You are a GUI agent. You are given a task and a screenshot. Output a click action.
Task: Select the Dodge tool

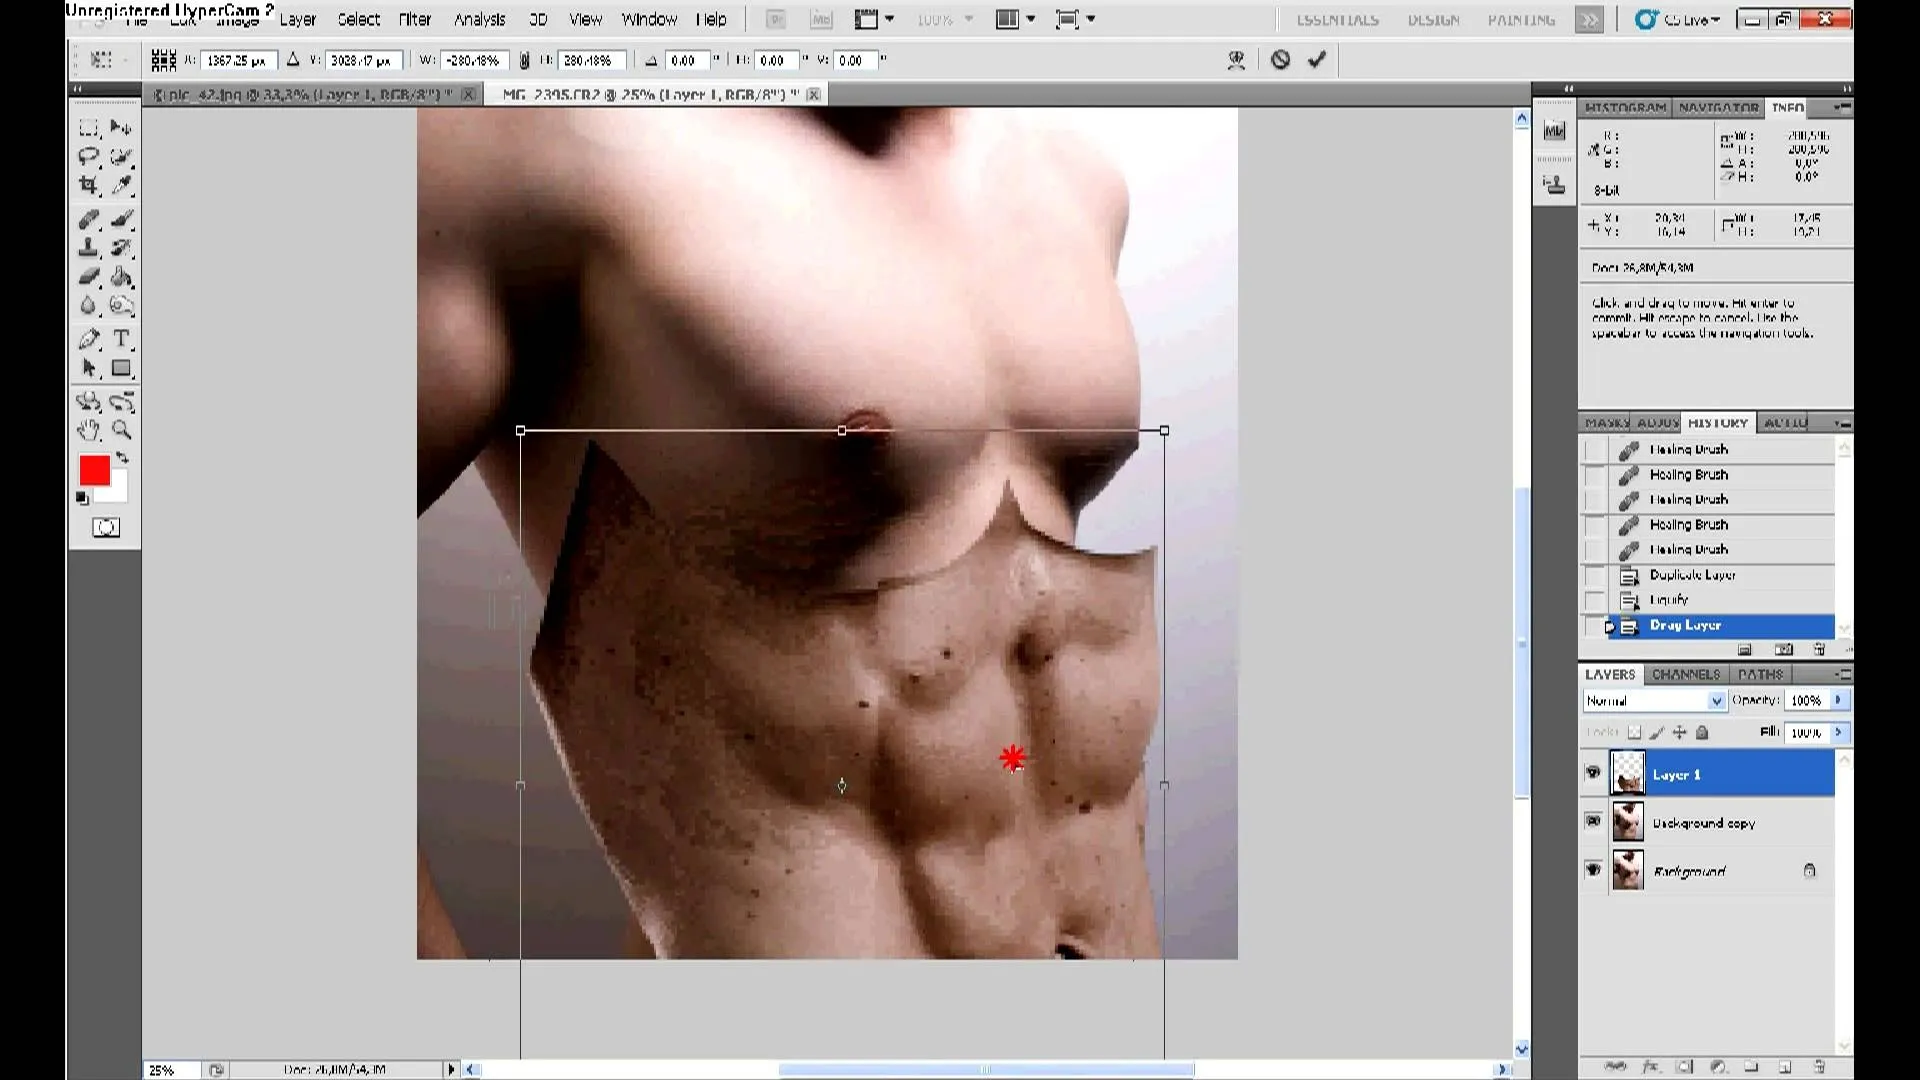121,306
